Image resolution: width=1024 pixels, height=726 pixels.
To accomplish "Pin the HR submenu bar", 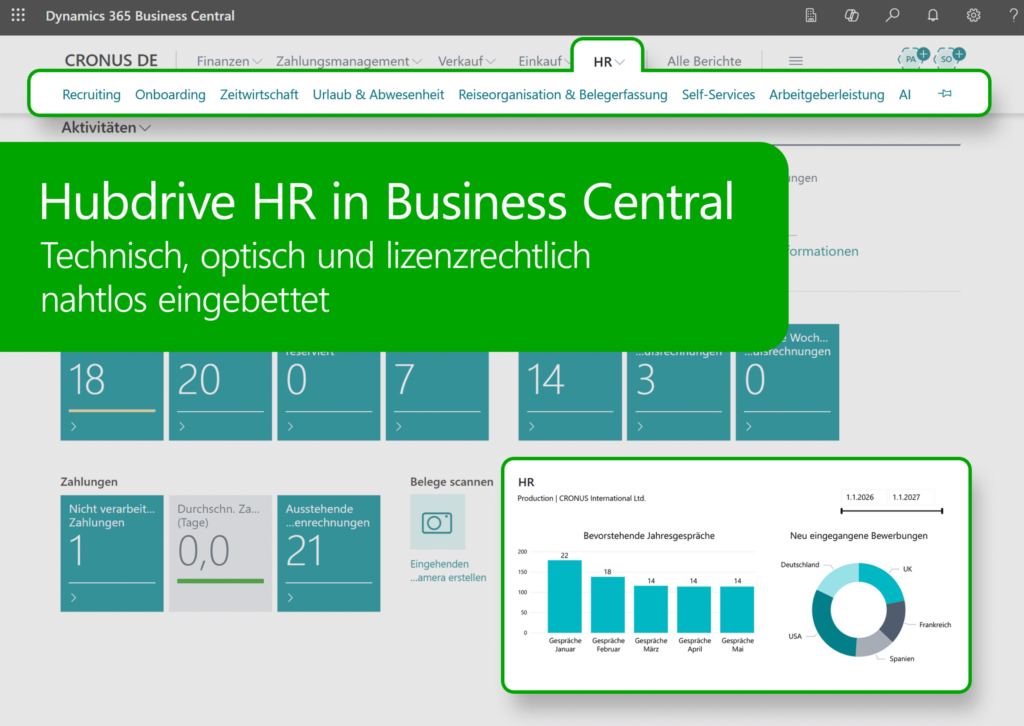I will [944, 94].
